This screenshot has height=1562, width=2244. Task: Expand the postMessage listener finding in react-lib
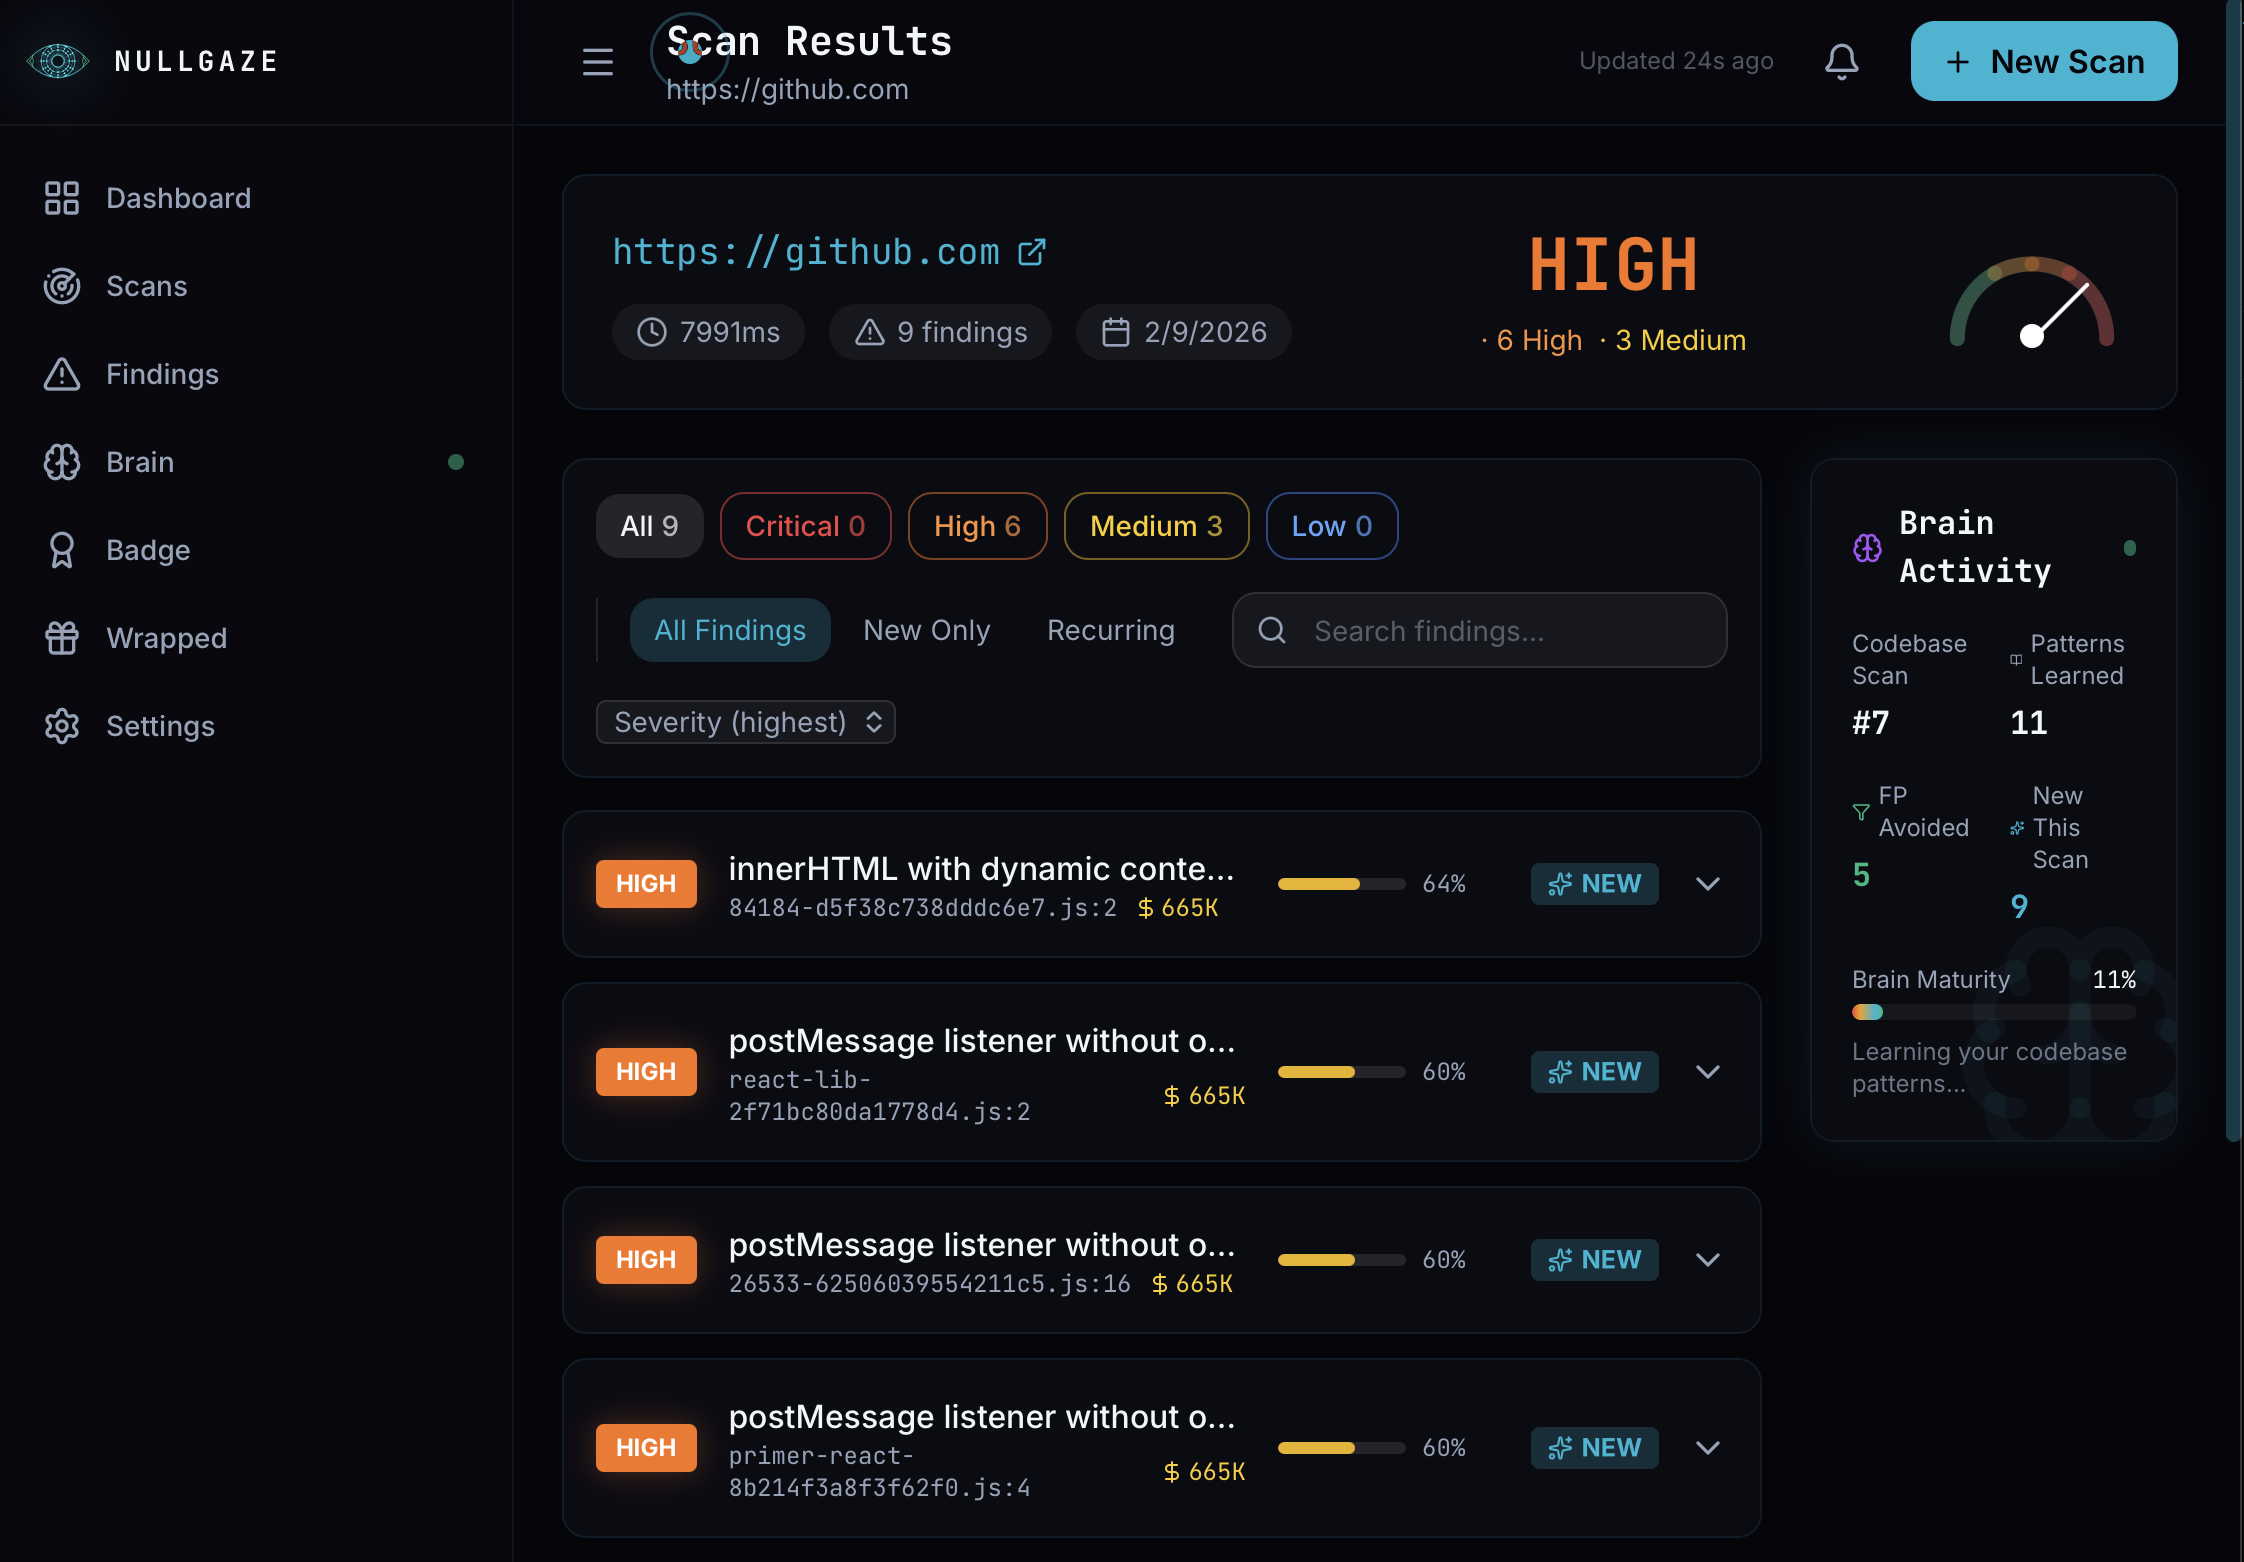click(1708, 1071)
